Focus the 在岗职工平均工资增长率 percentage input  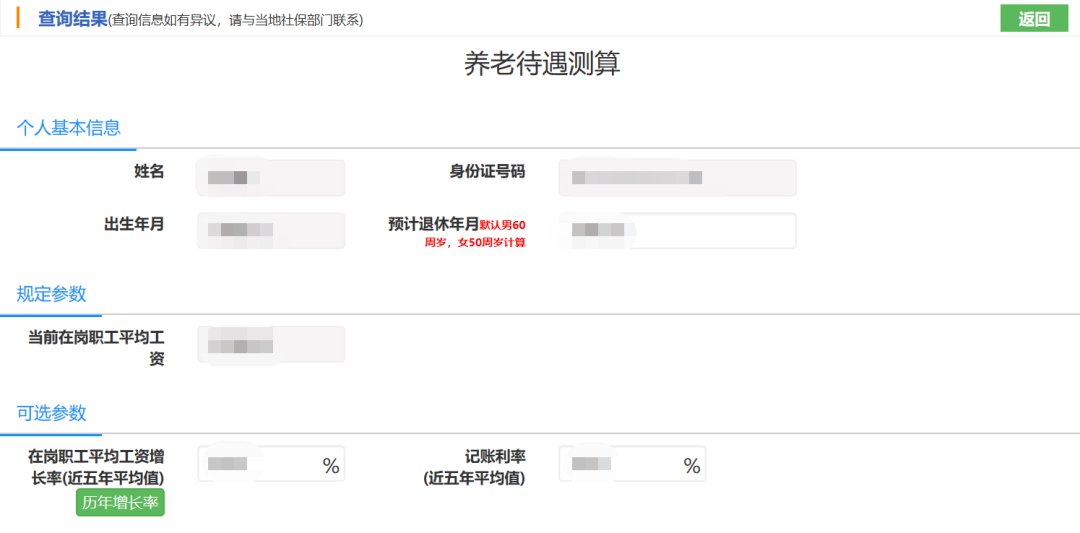tap(260, 464)
